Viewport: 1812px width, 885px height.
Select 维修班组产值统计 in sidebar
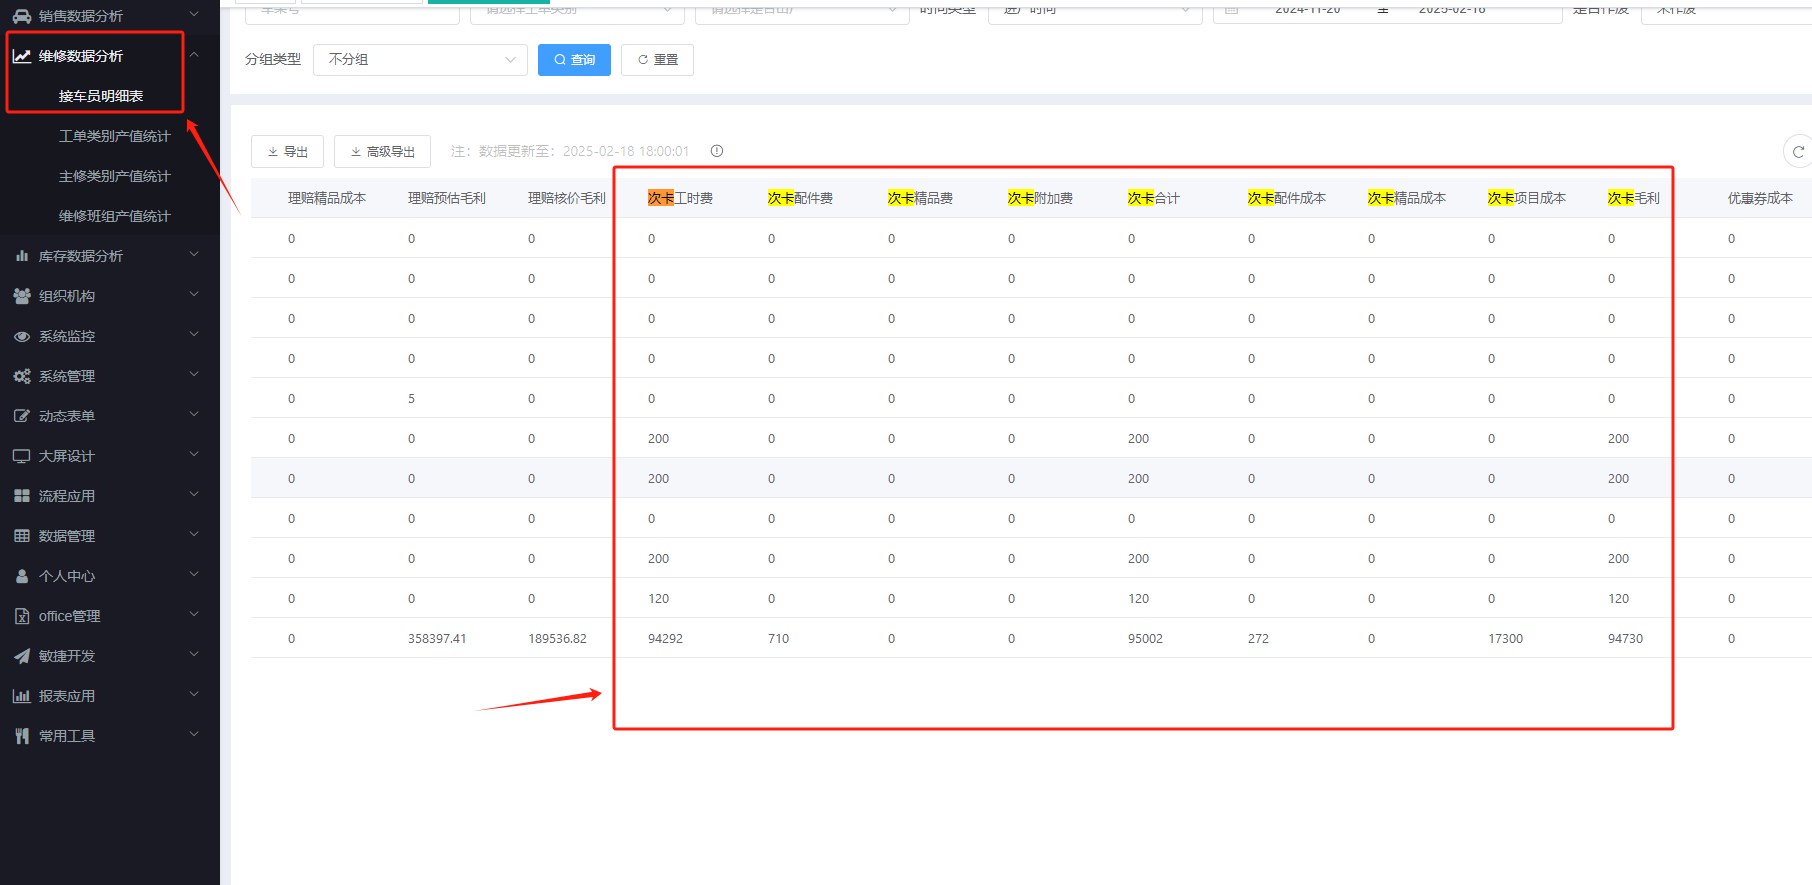point(114,216)
